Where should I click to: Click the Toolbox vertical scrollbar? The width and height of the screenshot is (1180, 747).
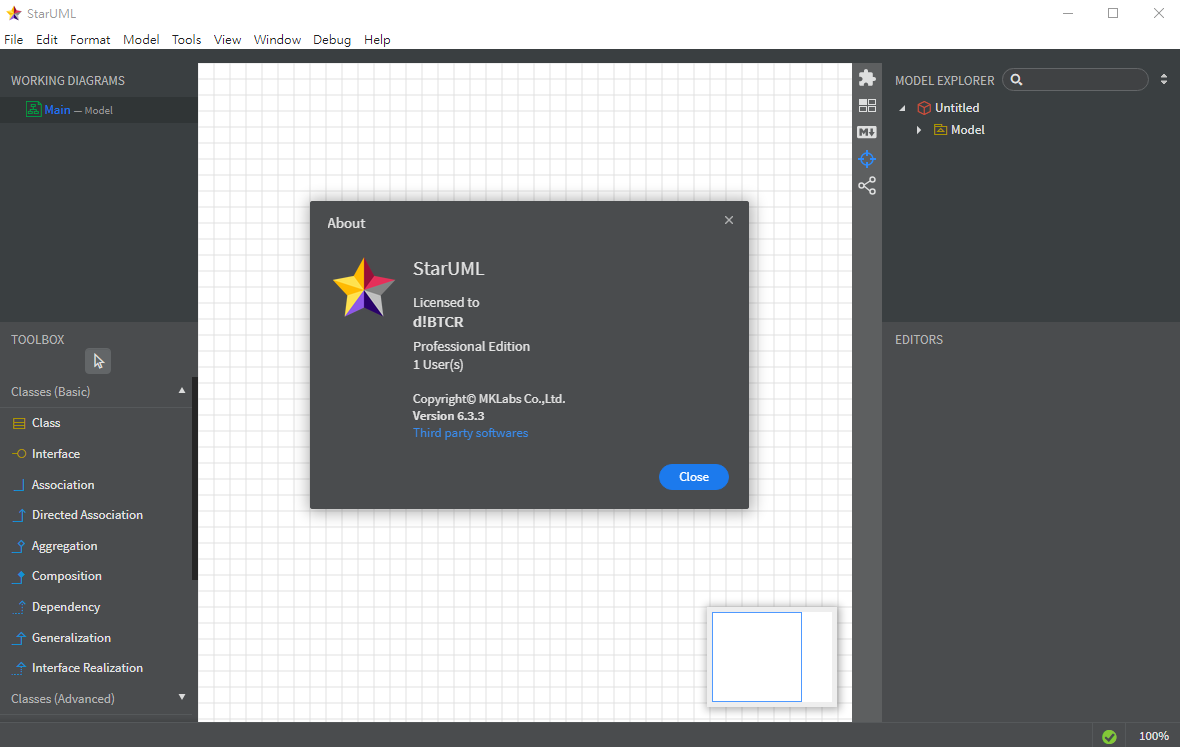[195, 478]
